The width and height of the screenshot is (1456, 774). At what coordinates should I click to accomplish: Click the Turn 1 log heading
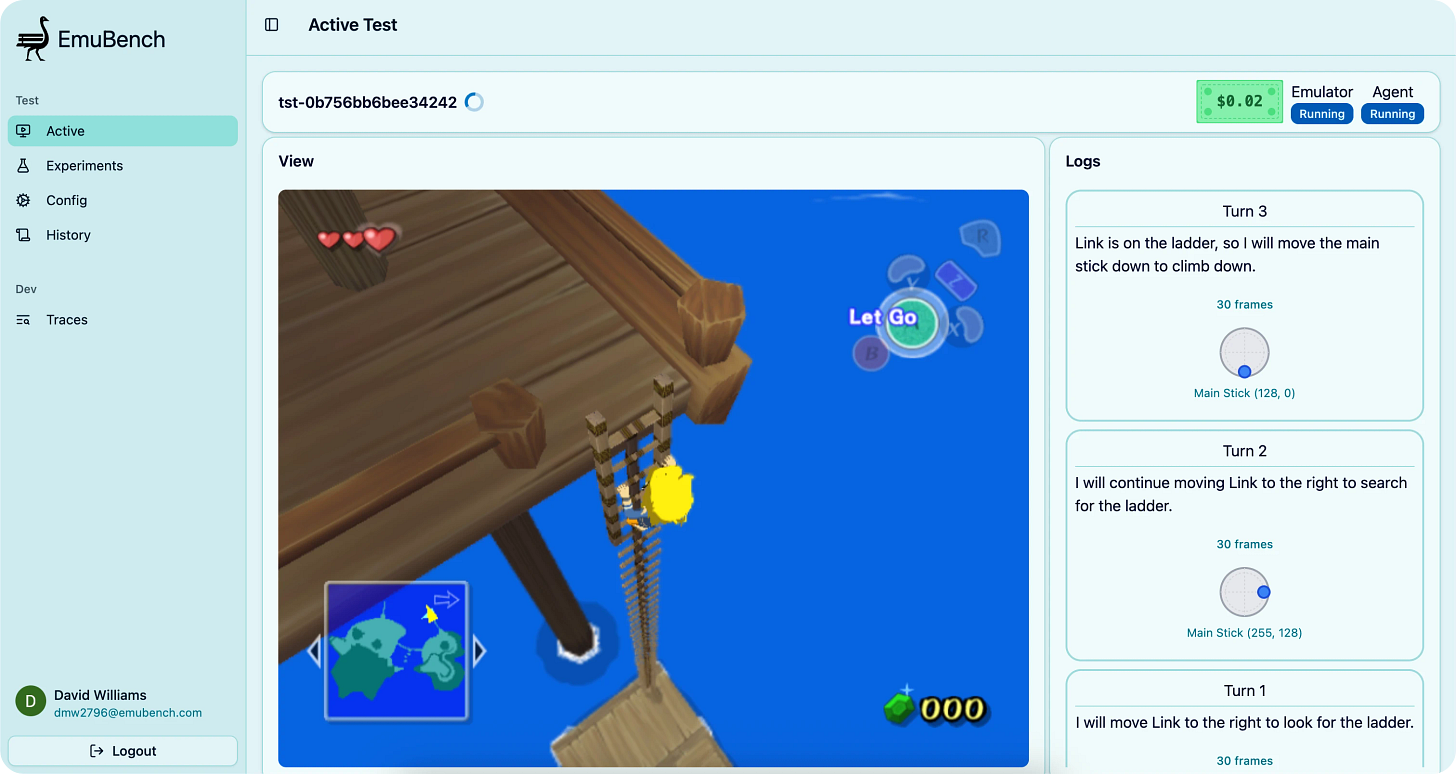click(1245, 691)
